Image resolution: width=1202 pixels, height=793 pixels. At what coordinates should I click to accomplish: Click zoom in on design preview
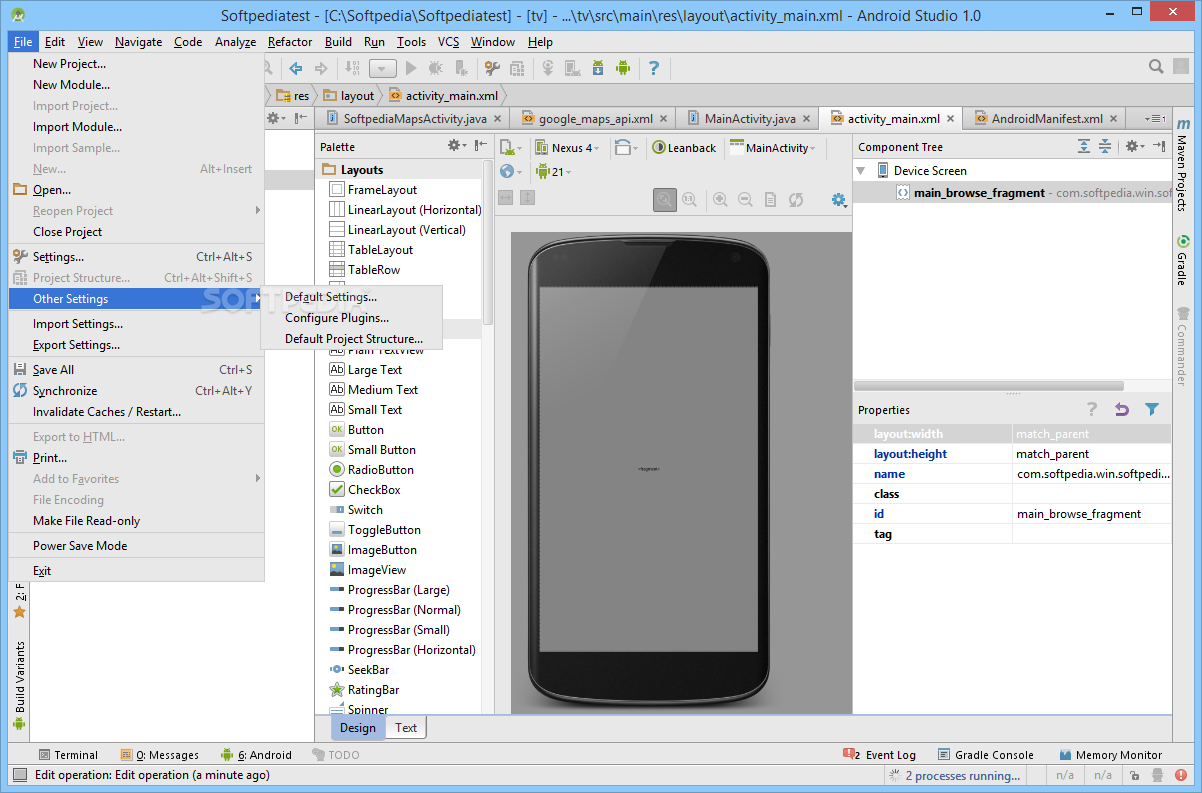click(720, 200)
